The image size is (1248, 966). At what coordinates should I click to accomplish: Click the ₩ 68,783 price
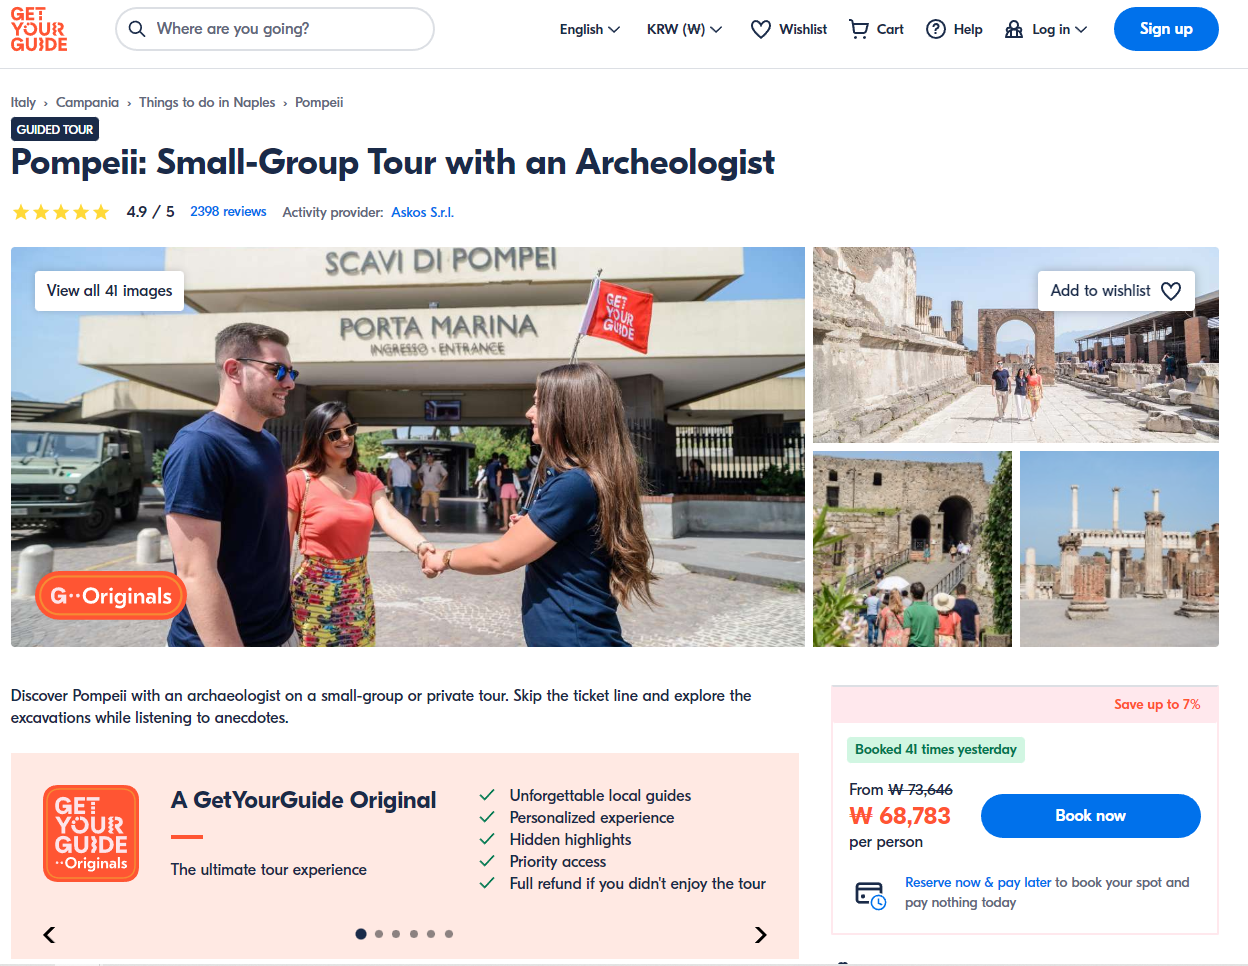[x=900, y=816]
